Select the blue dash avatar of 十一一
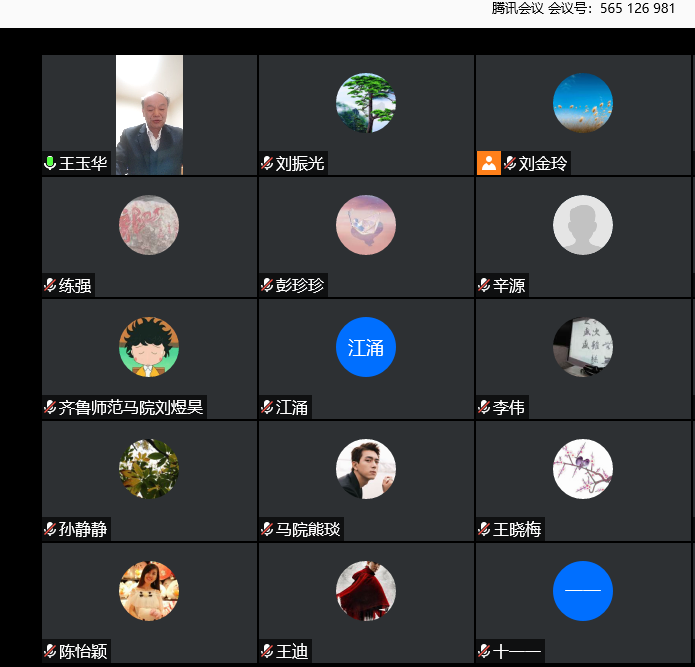This screenshot has width=695, height=667. pos(583,591)
